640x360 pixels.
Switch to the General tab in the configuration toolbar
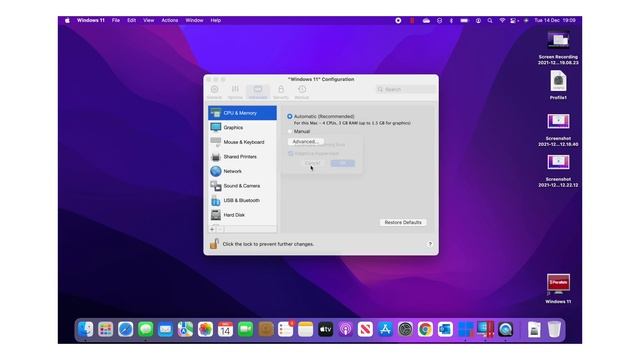tap(214, 92)
